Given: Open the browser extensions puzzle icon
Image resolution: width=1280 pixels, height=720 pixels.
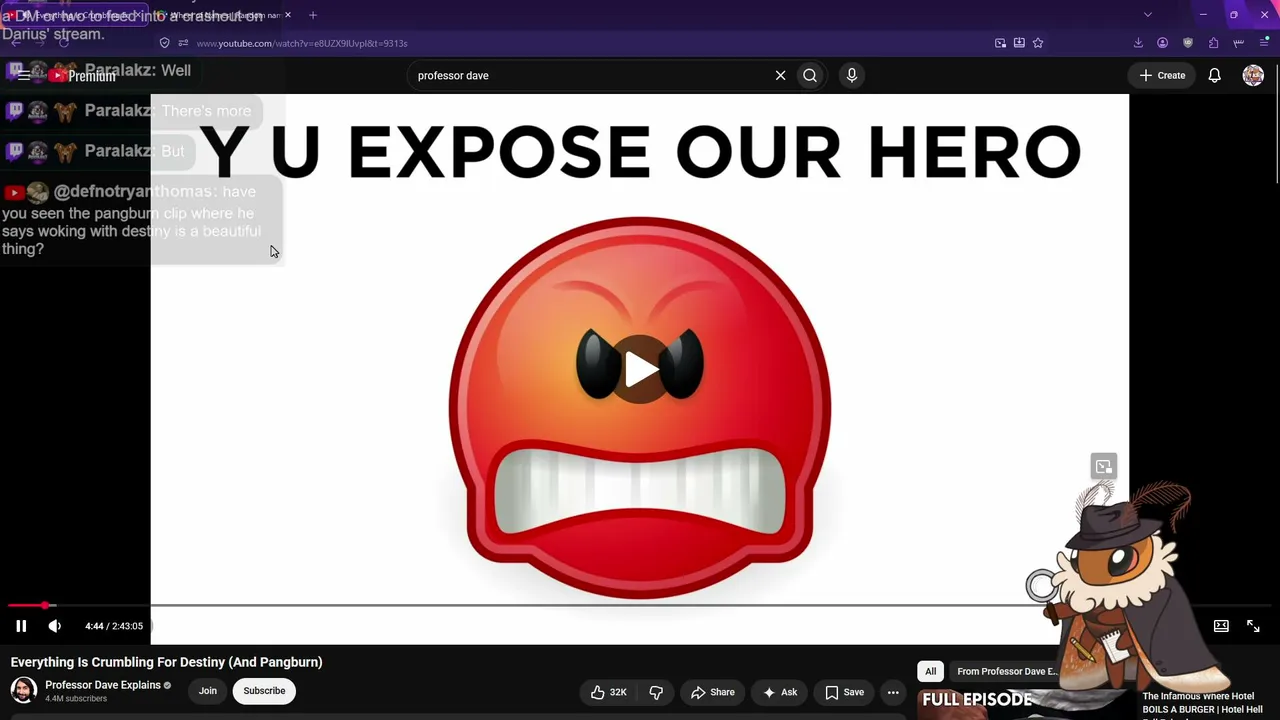Looking at the screenshot, I should [x=1213, y=43].
